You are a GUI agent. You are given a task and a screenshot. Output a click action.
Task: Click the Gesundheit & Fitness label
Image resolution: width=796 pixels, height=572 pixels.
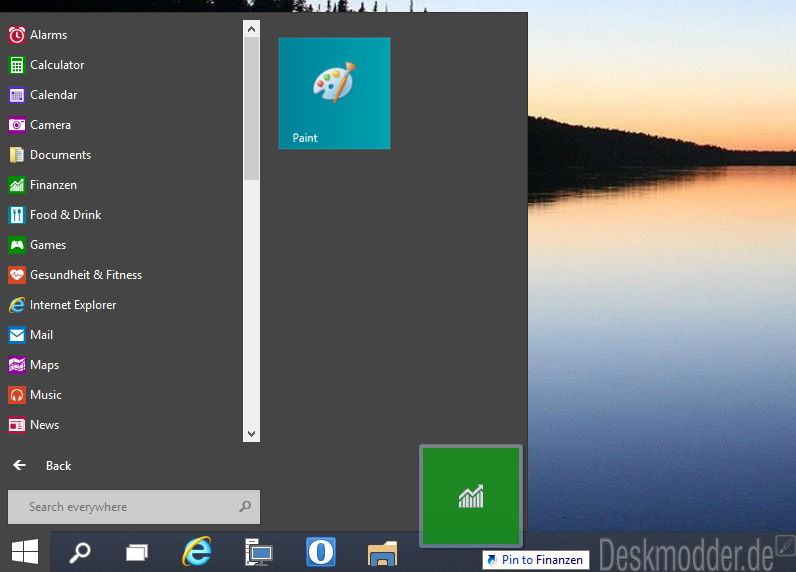86,275
